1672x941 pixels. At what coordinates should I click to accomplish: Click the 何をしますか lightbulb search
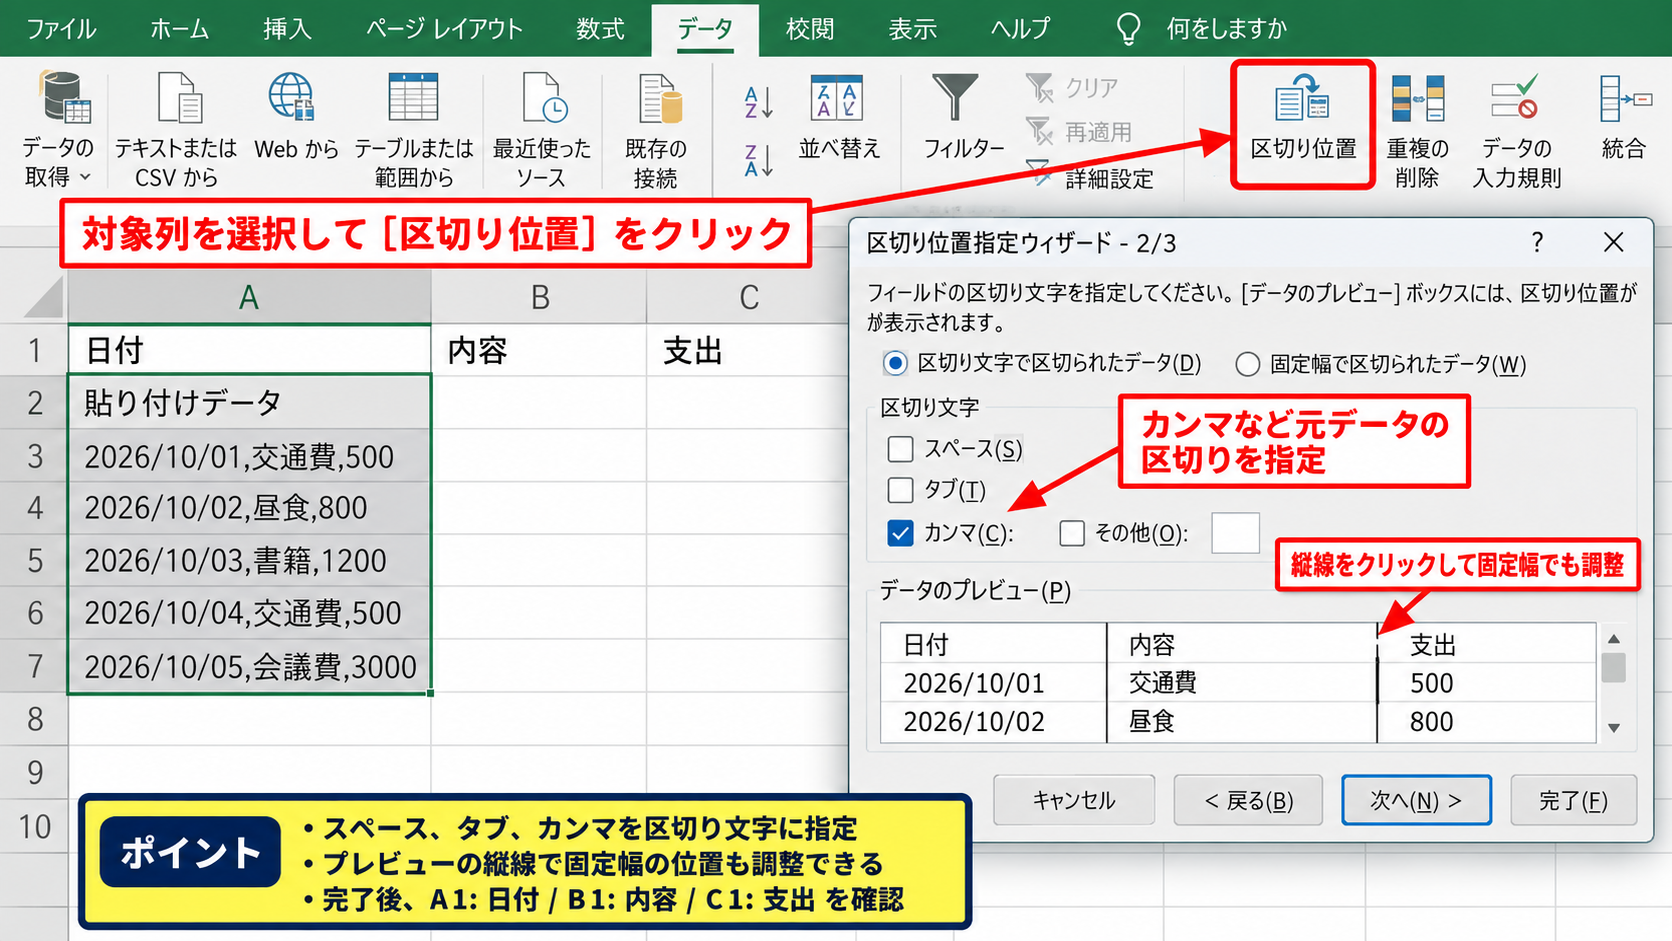(x=1128, y=29)
